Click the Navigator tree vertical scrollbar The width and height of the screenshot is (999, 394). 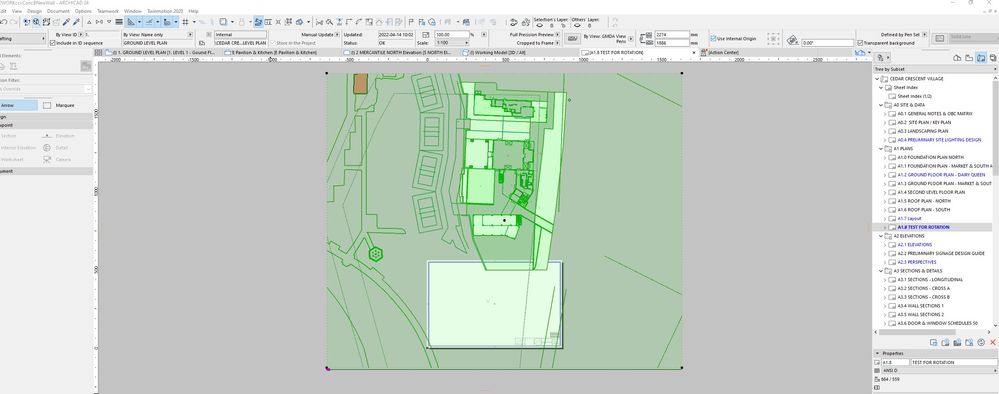995,128
